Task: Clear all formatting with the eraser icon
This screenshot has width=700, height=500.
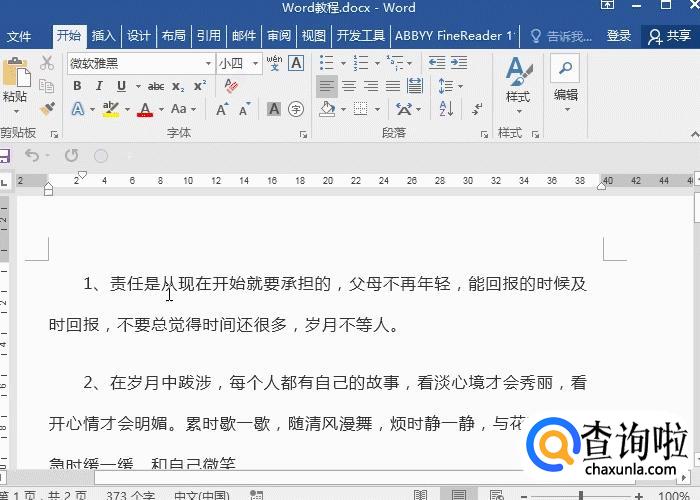Action: 230,86
